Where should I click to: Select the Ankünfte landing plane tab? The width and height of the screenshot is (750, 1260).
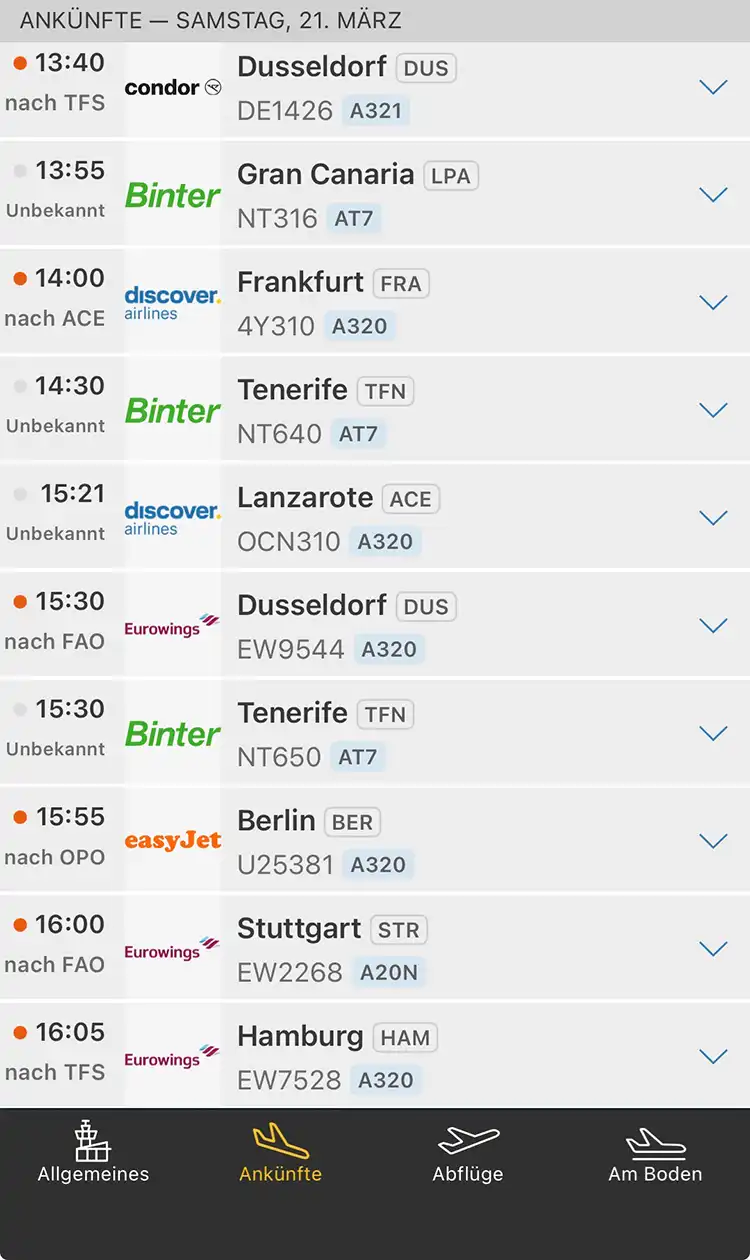(x=281, y=1153)
